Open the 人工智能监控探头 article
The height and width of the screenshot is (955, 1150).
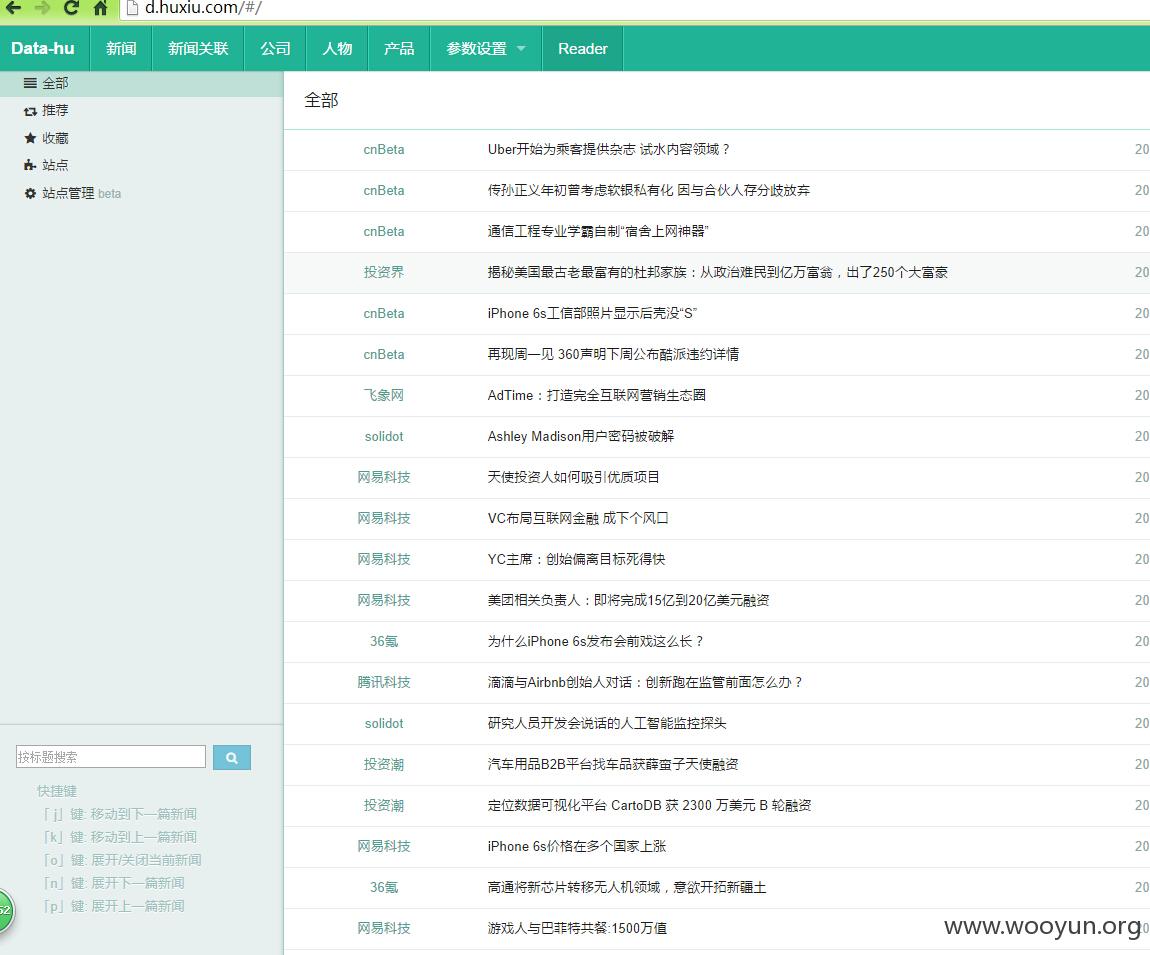(607, 724)
